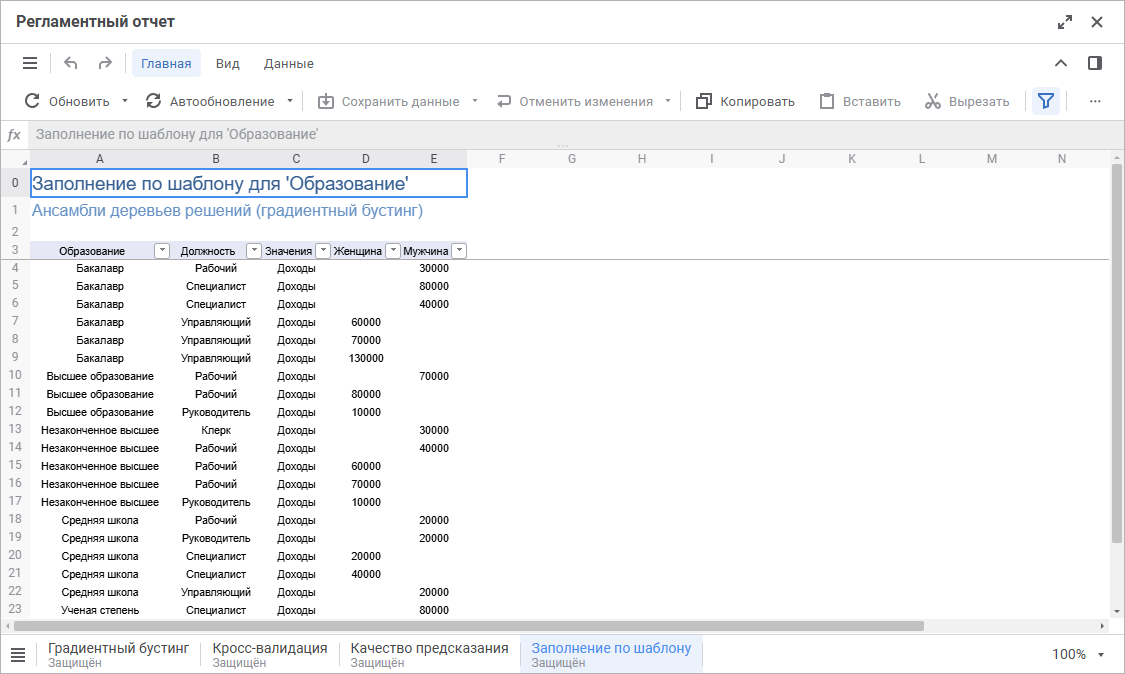The height and width of the screenshot is (674, 1125).
Task: Select the Управляющий cell in row 22
Action: (216, 592)
